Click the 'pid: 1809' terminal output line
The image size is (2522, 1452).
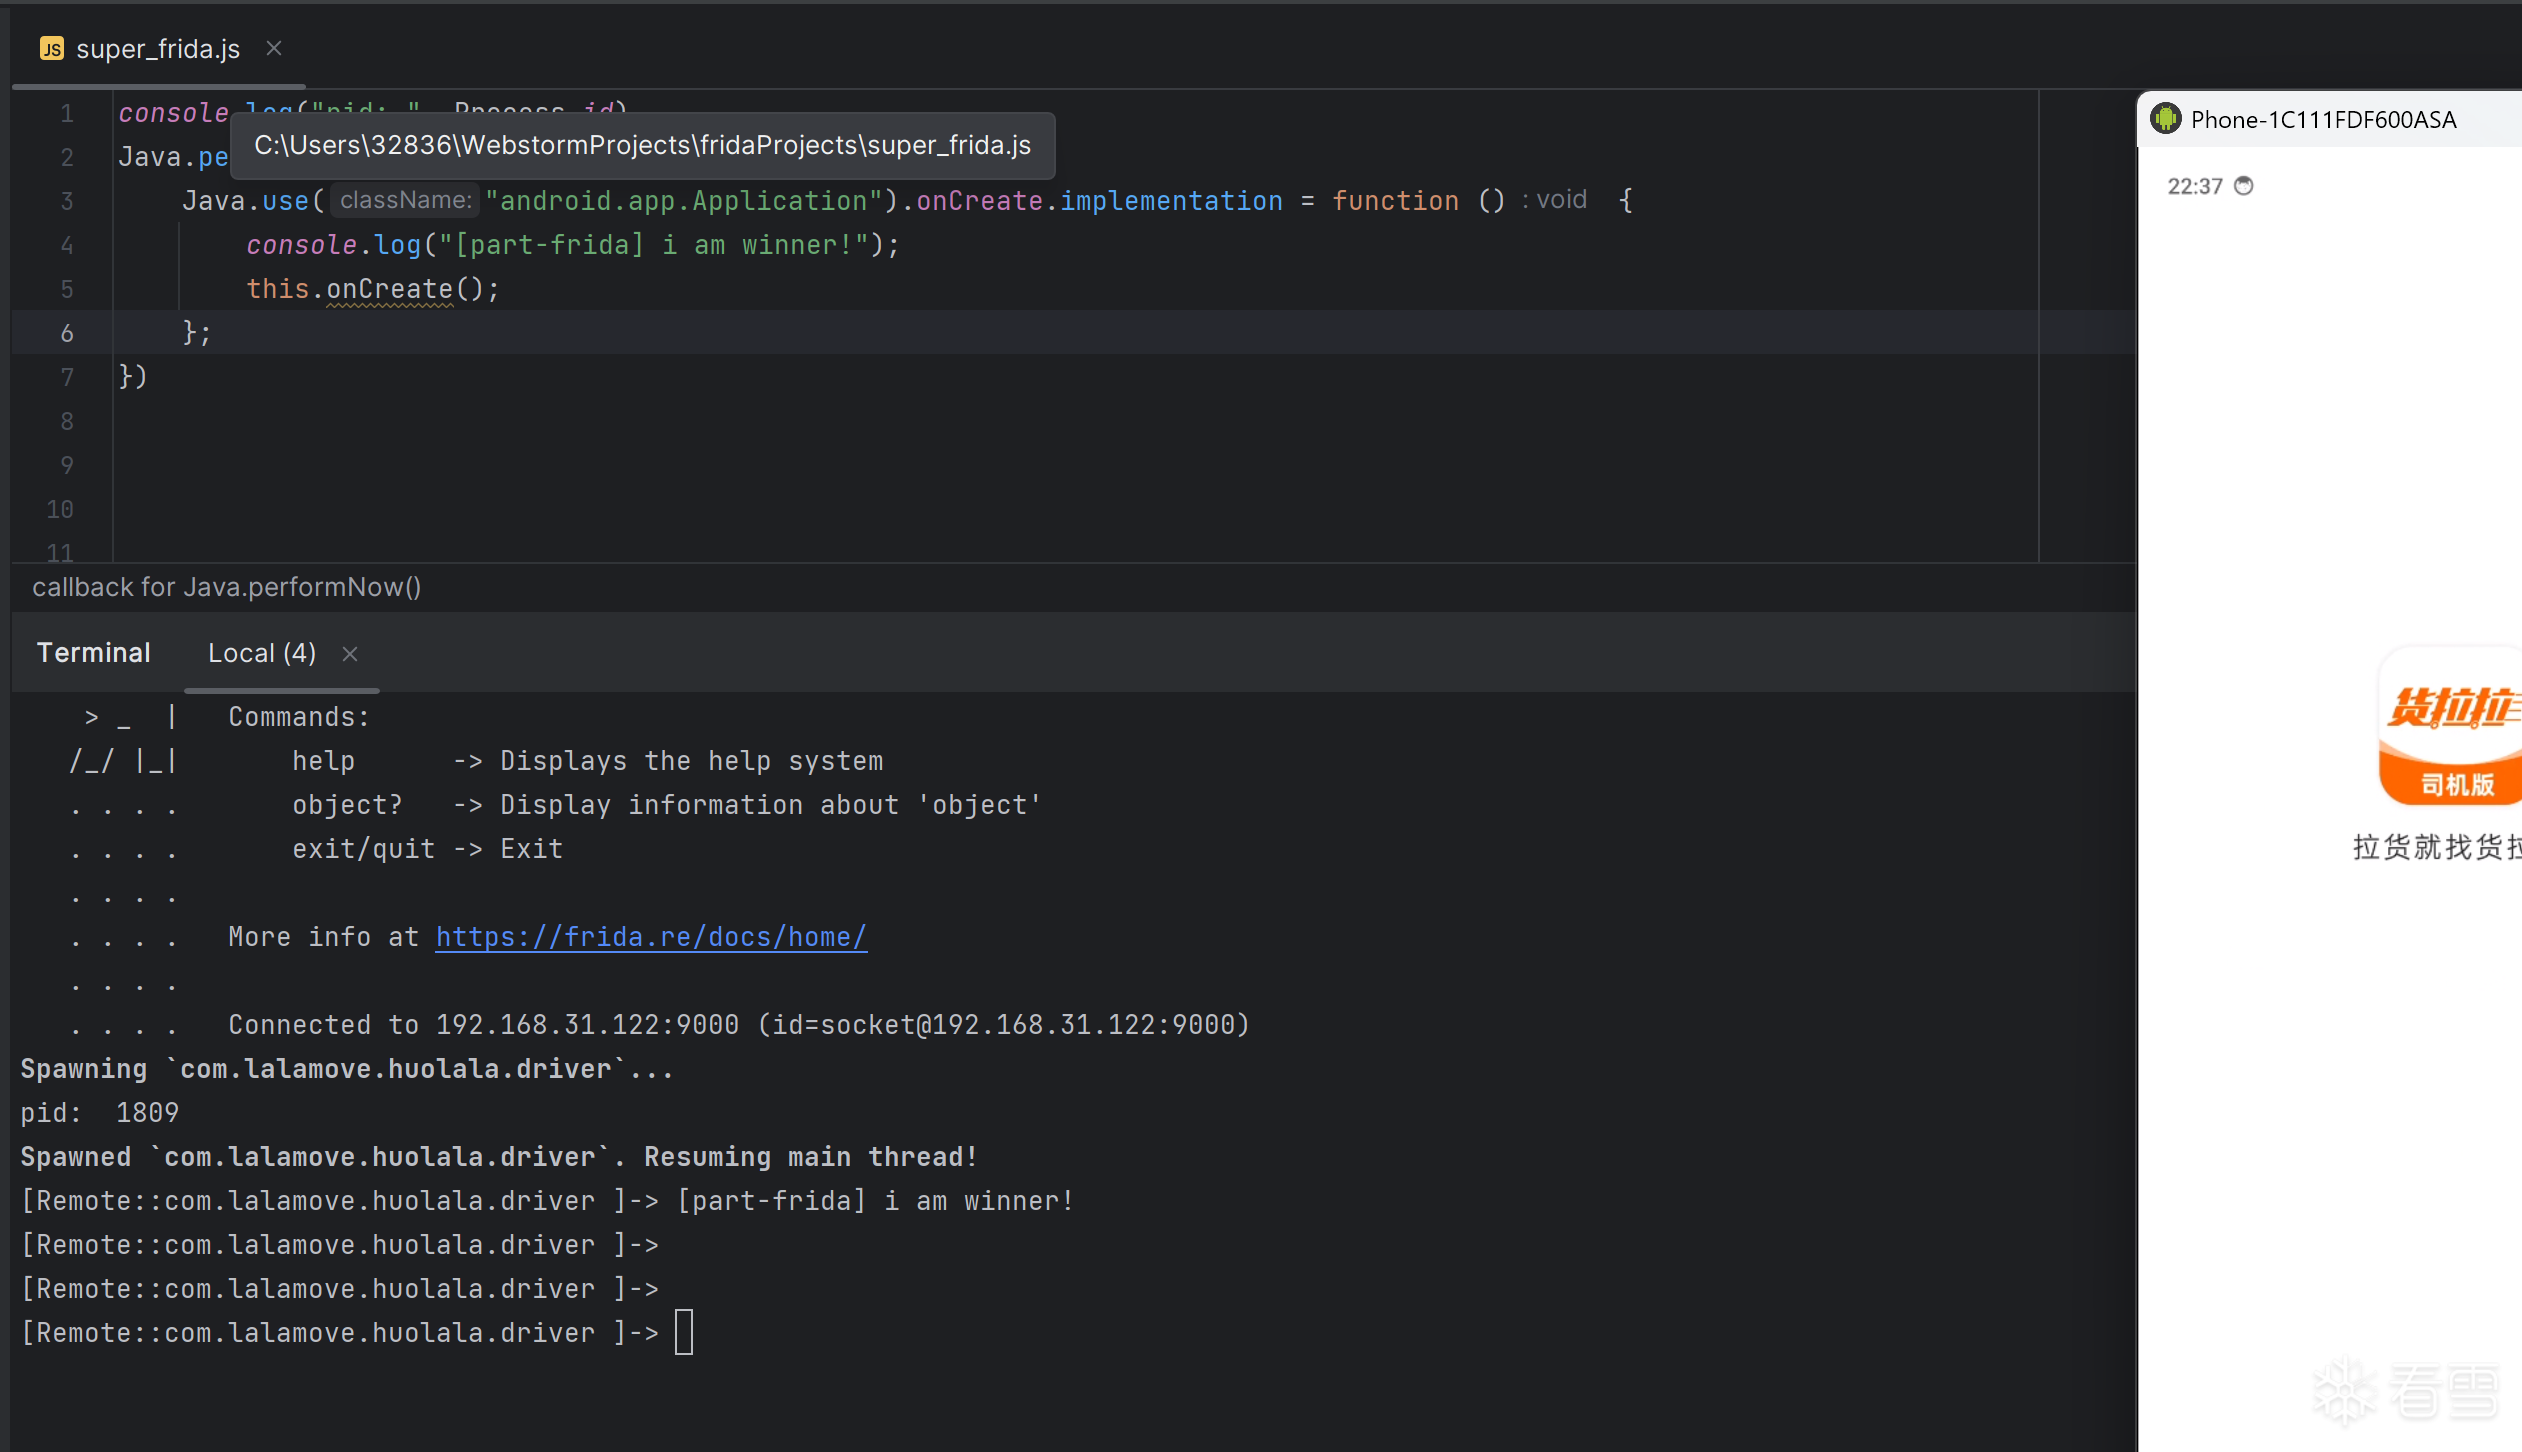click(100, 1112)
